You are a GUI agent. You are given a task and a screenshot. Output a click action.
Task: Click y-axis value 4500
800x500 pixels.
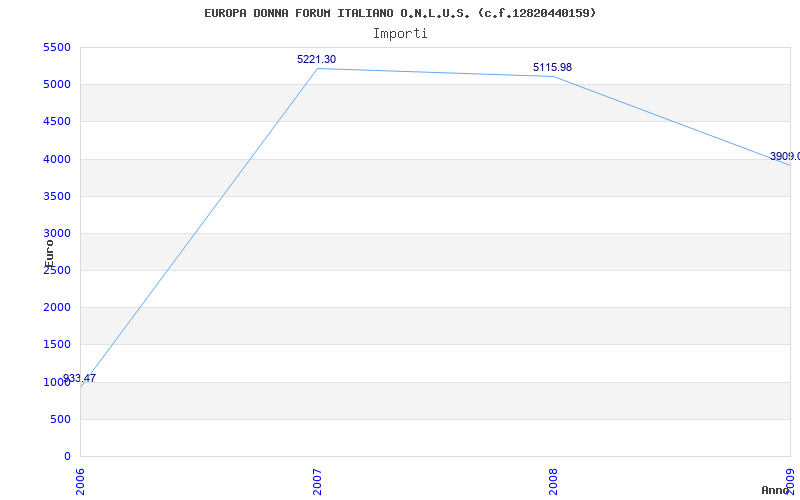tap(57, 121)
